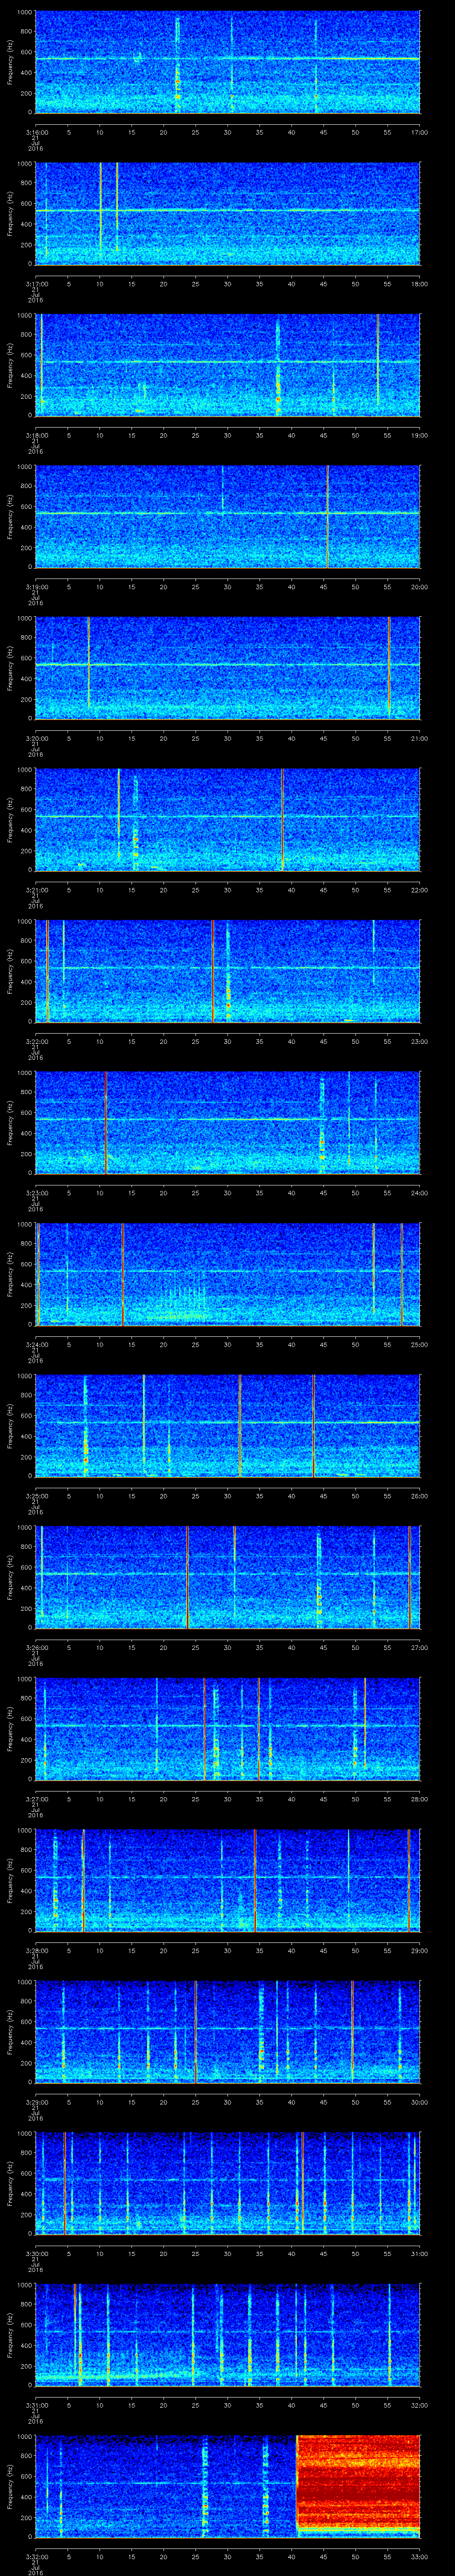Select the spectrogram panel starting at 3:31:00
Screen dimensions: 455x2576
click(228, 2336)
